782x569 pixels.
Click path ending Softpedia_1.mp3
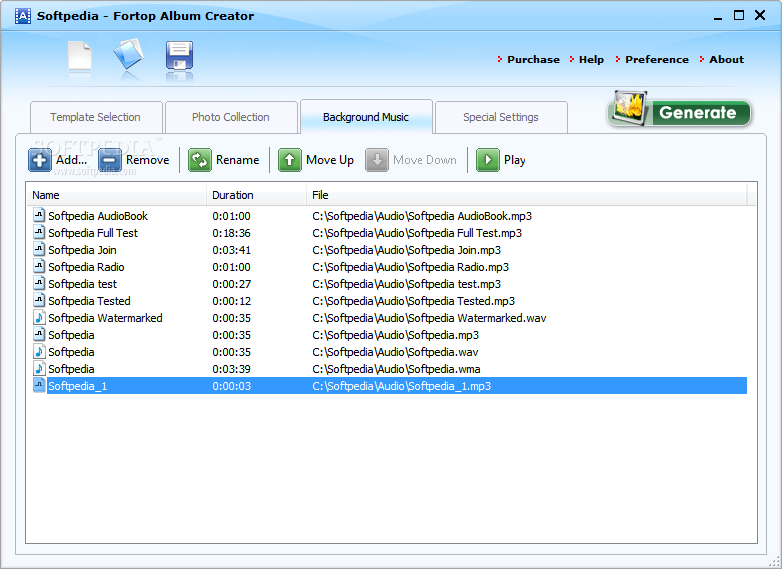[x=401, y=386]
